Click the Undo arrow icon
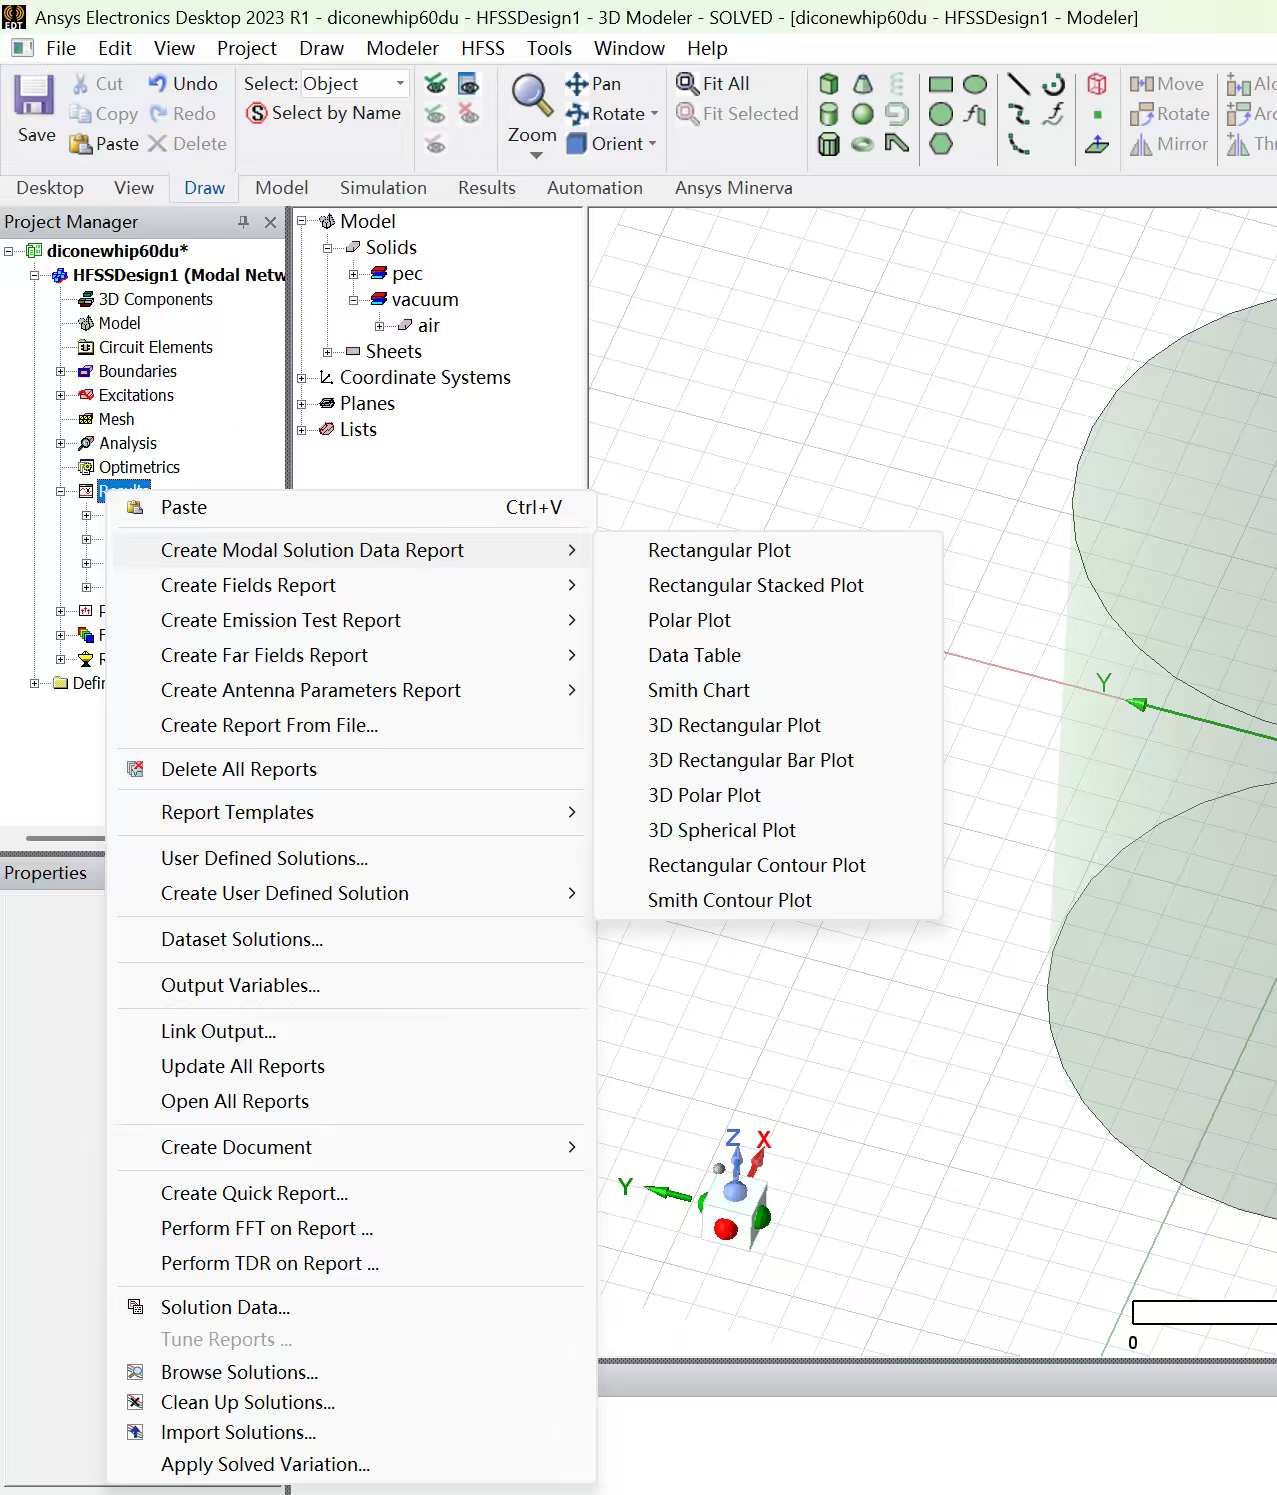 pyautogui.click(x=158, y=84)
